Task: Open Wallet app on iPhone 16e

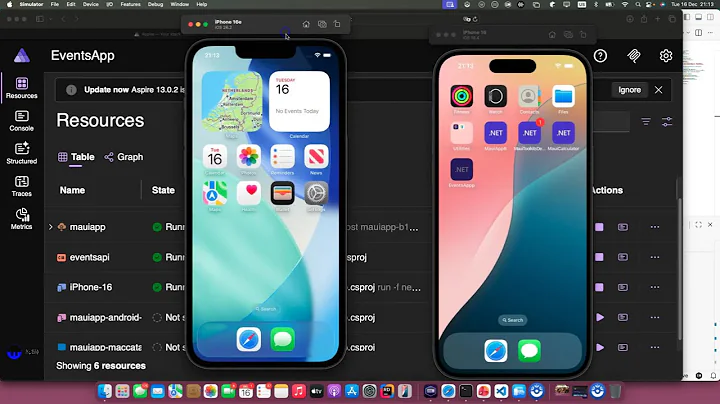Action: coord(282,193)
